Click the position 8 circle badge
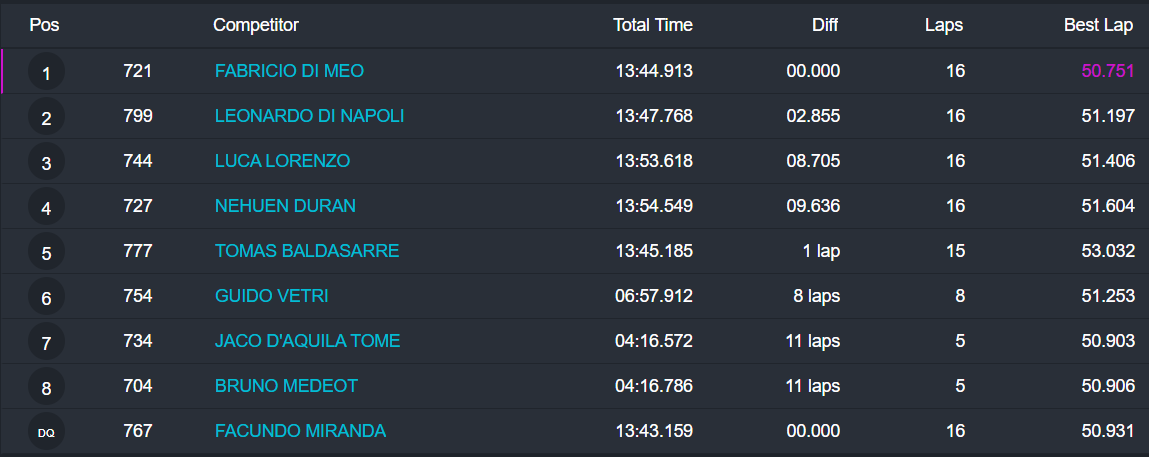The image size is (1149, 457). tap(46, 388)
